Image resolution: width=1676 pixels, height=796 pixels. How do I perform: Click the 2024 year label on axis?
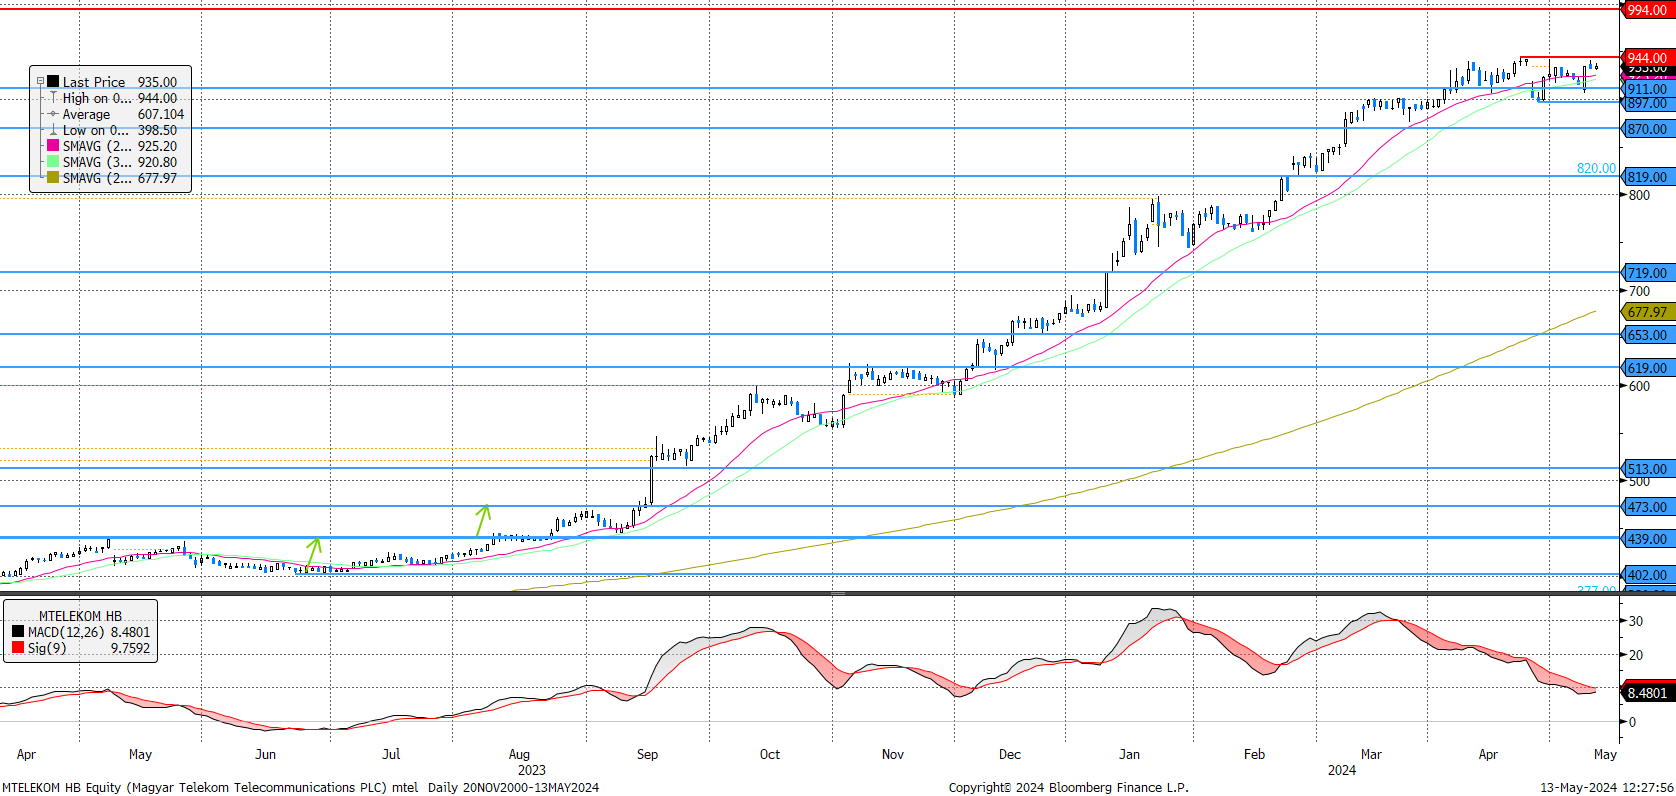click(x=1341, y=770)
